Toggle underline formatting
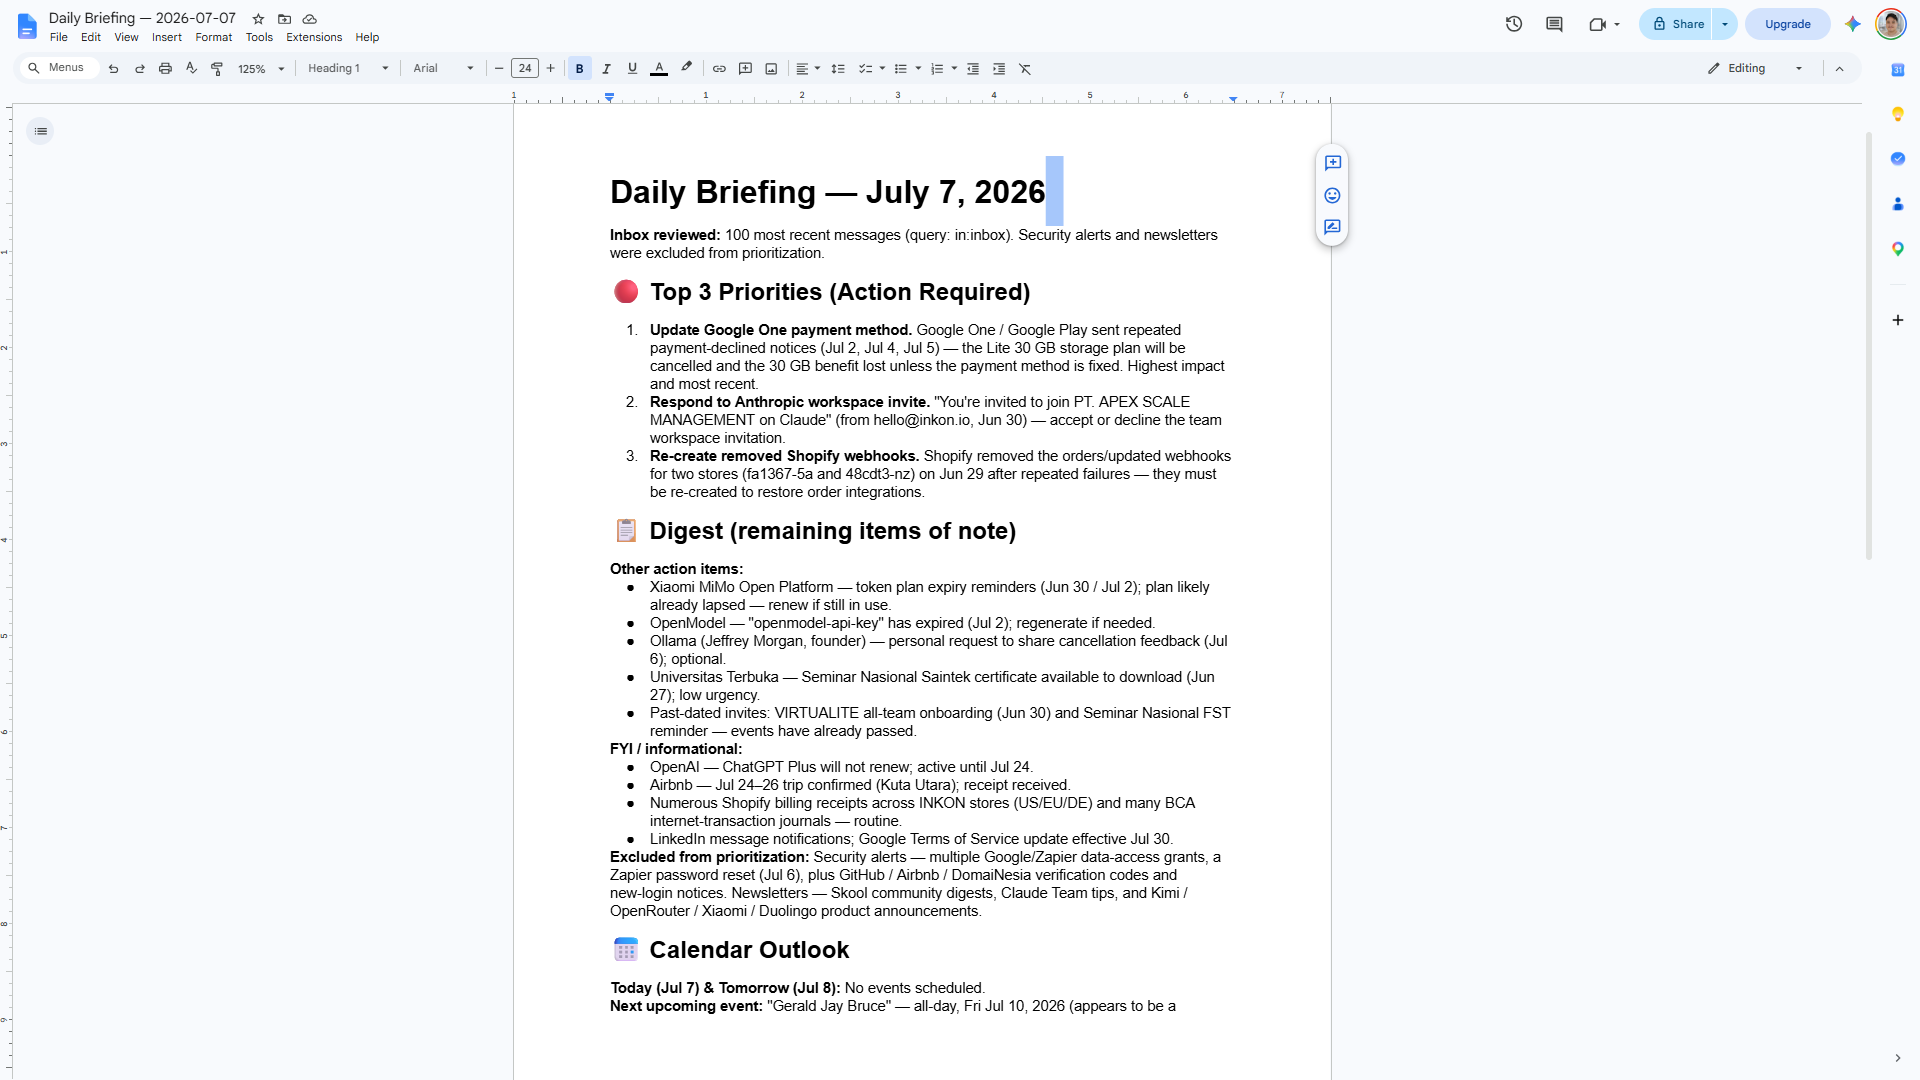Viewport: 1920px width, 1080px height. tap(632, 69)
